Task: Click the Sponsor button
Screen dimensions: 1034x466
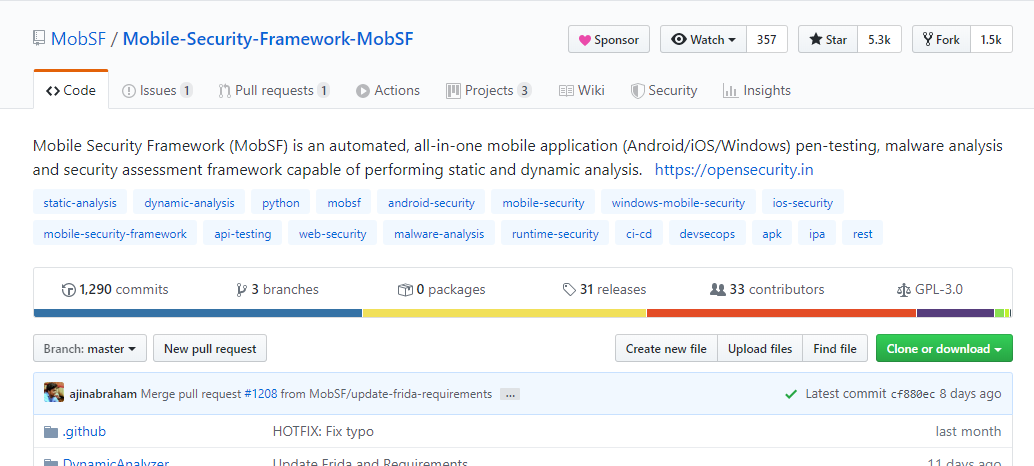Action: coord(609,40)
